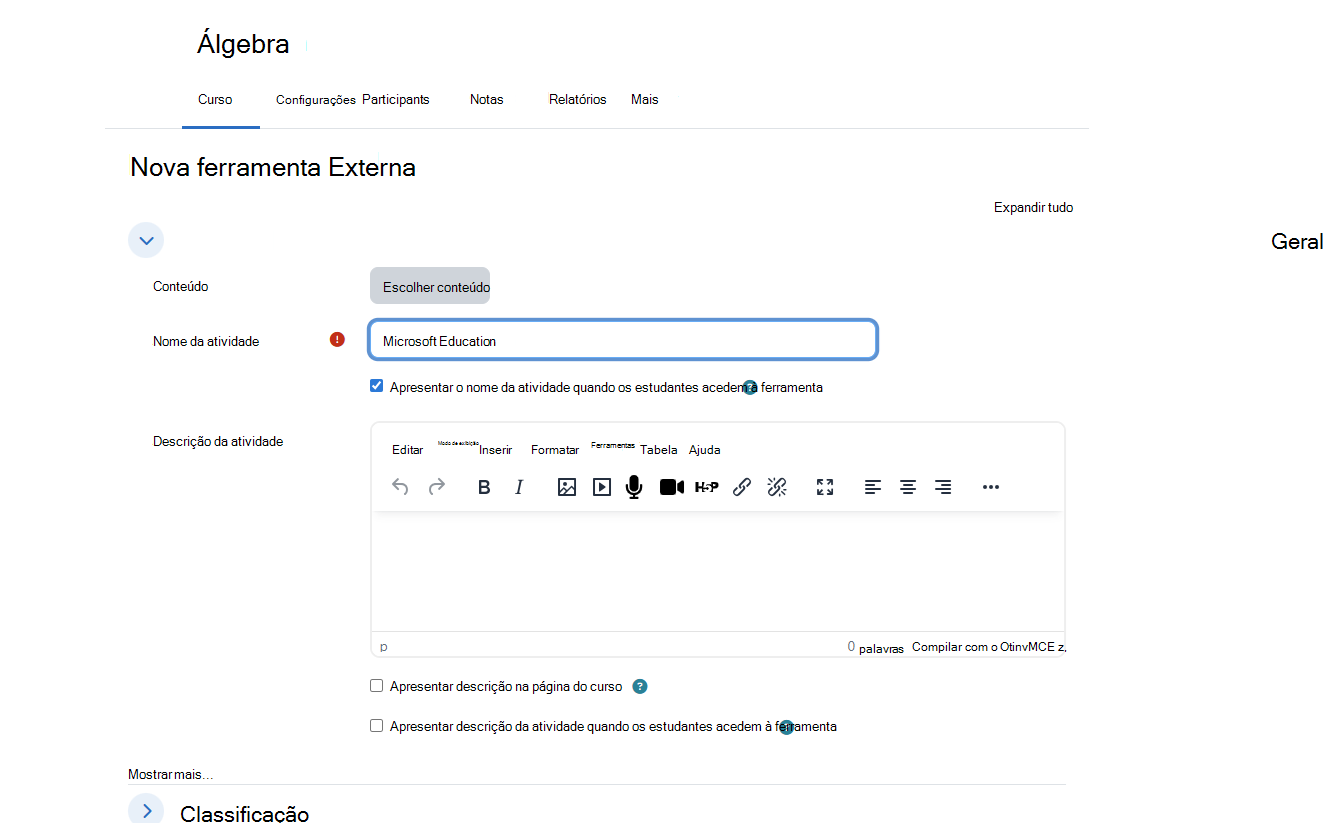Insert H5P content from the toolbar
Image resolution: width=1324 pixels, height=823 pixels.
point(707,487)
